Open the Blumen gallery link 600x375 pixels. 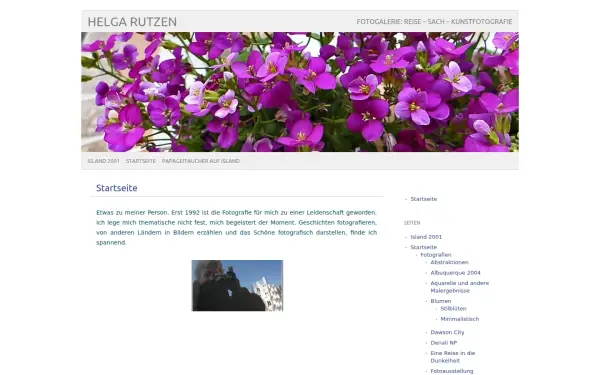tap(440, 301)
